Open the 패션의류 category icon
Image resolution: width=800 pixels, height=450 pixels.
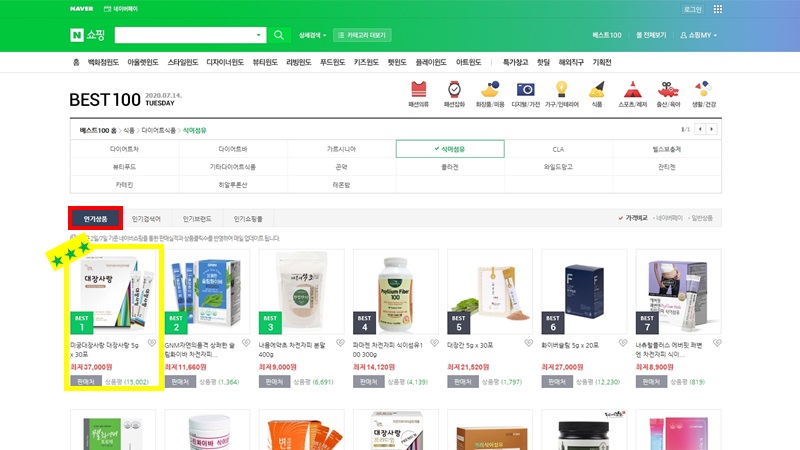[x=418, y=94]
